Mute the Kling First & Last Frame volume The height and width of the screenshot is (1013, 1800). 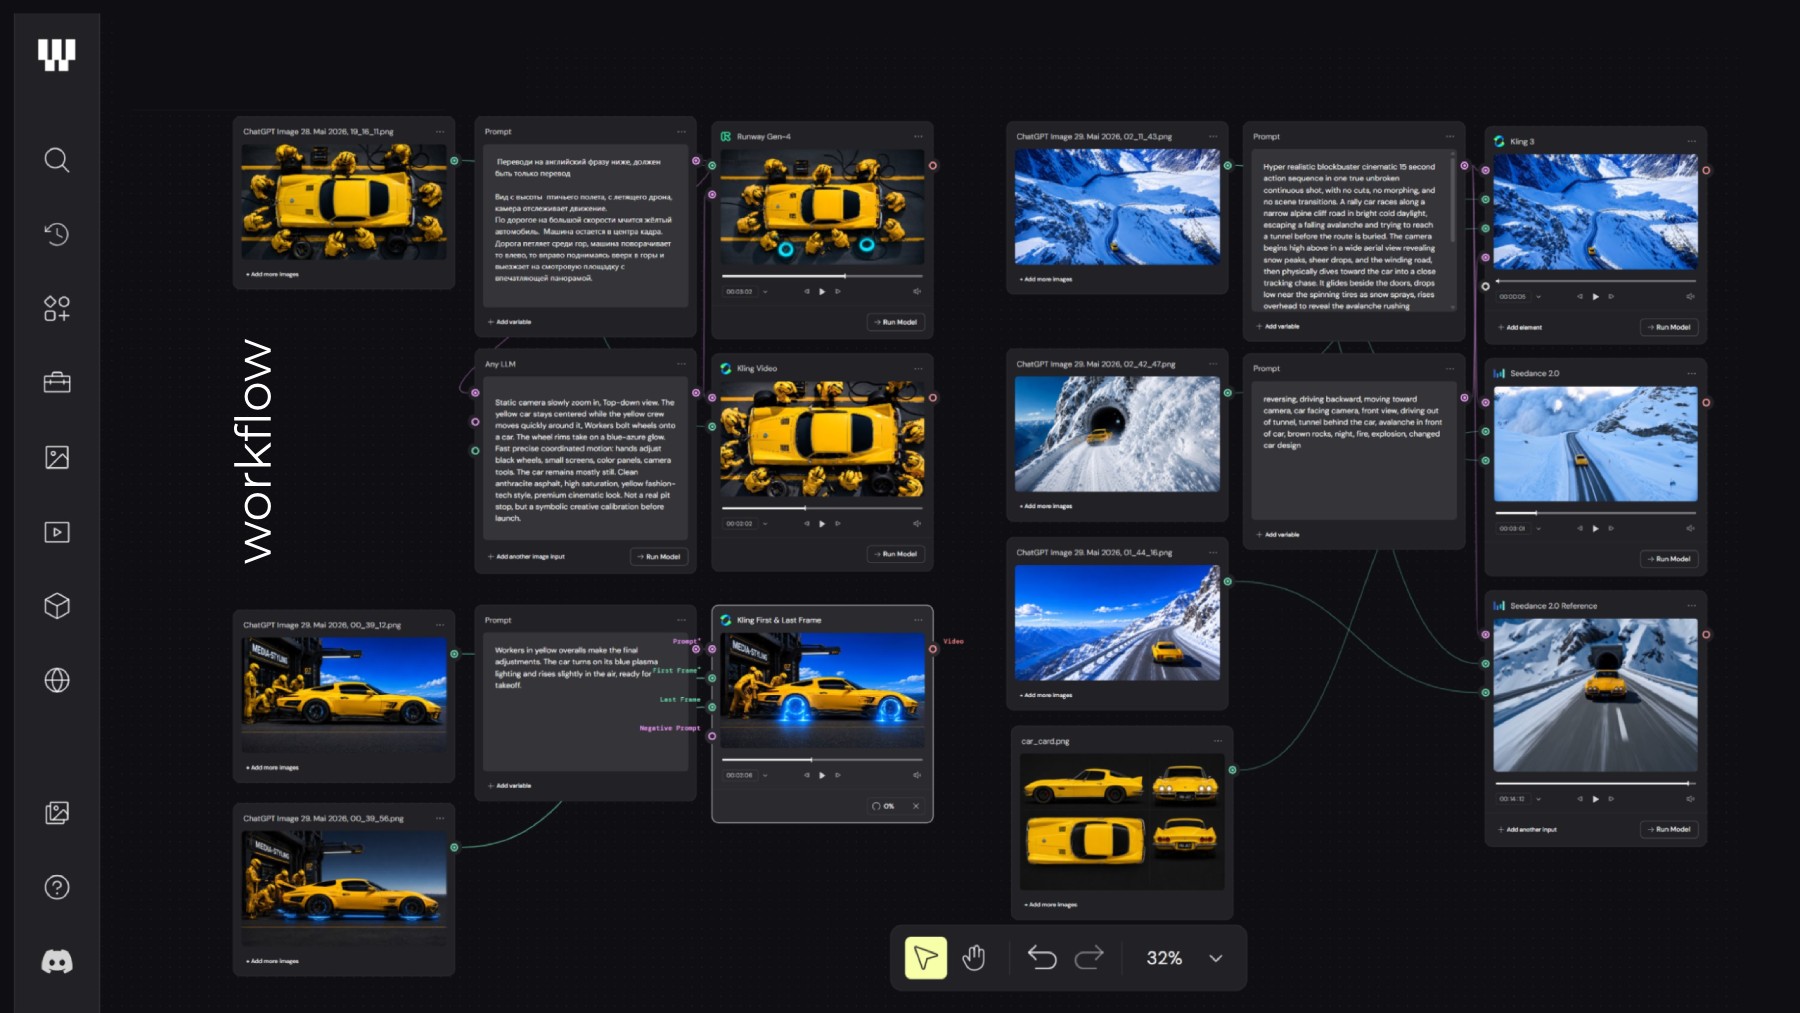click(x=917, y=775)
